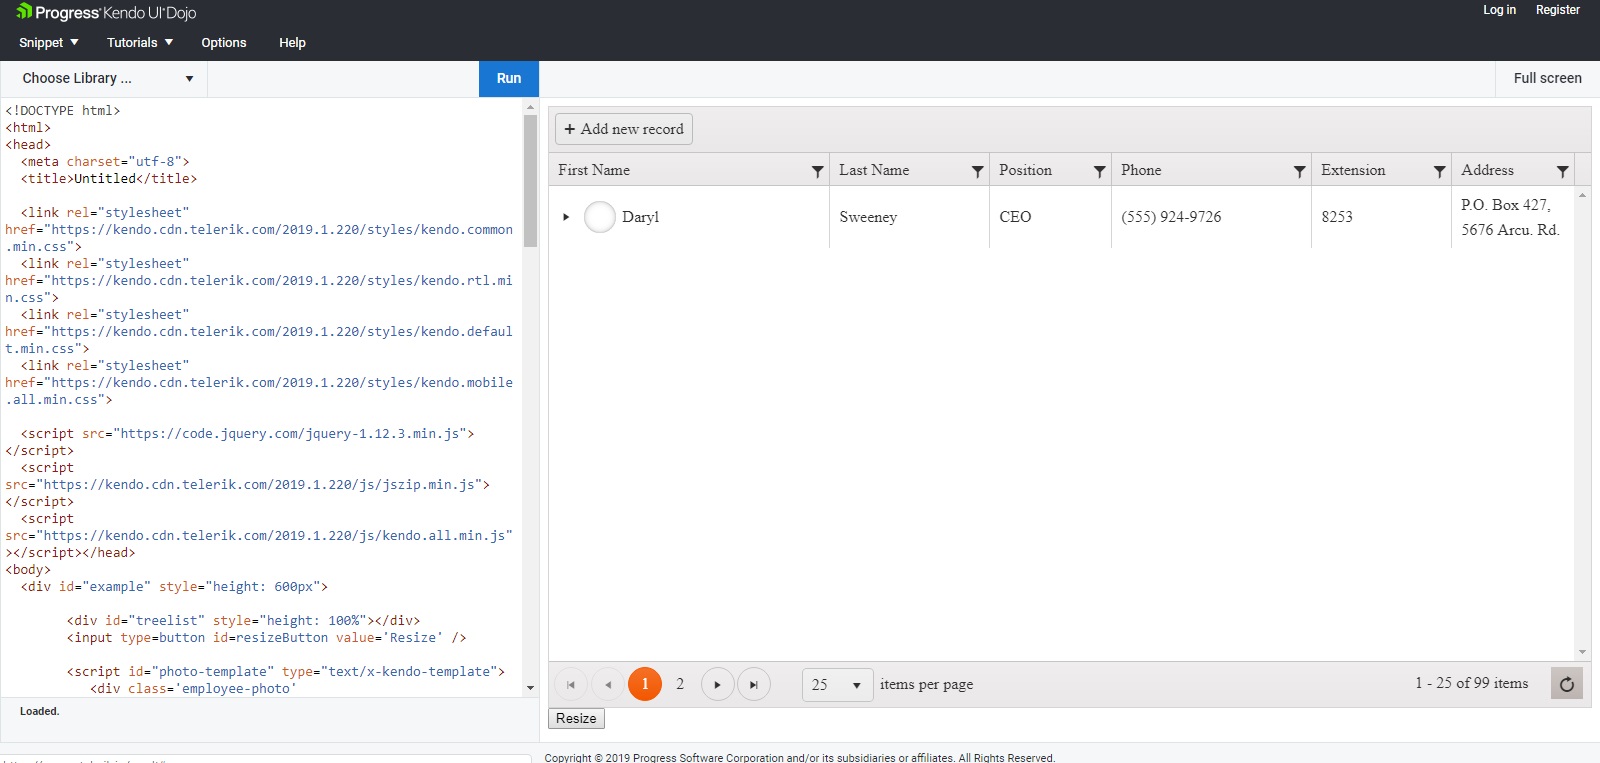Image resolution: width=1600 pixels, height=763 pixels.
Task: Sort by the First Name column header
Action: tap(594, 171)
